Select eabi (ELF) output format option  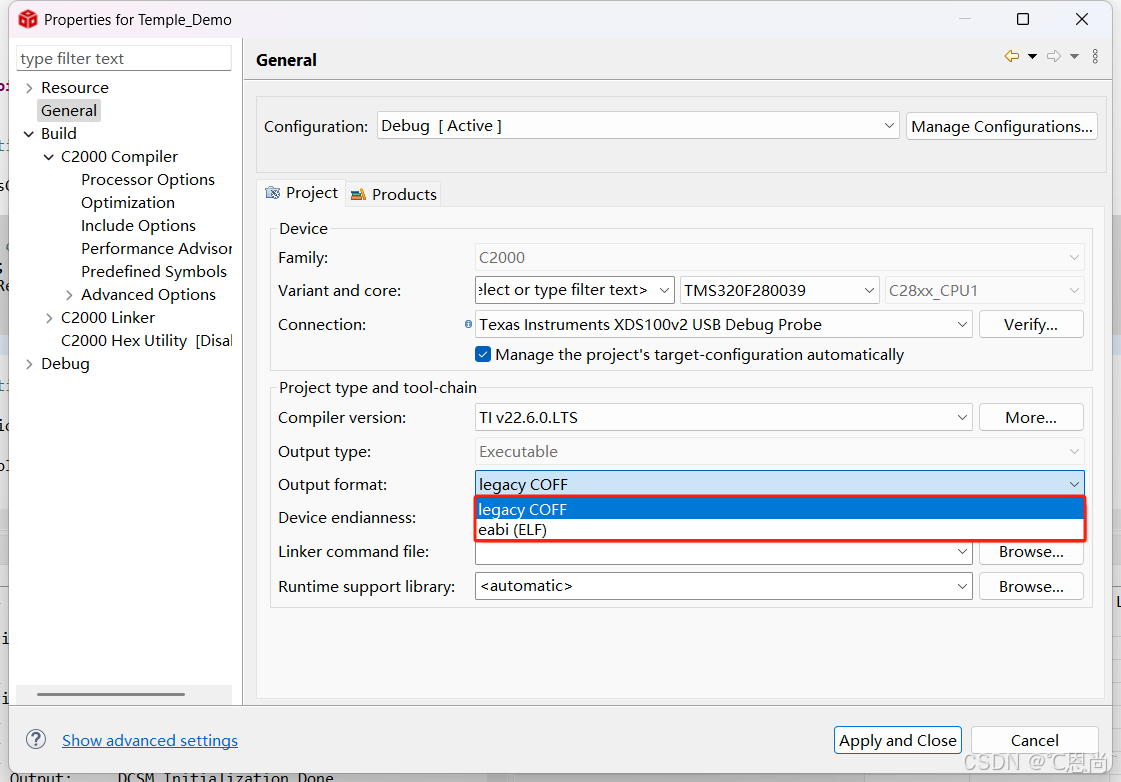[x=780, y=530]
